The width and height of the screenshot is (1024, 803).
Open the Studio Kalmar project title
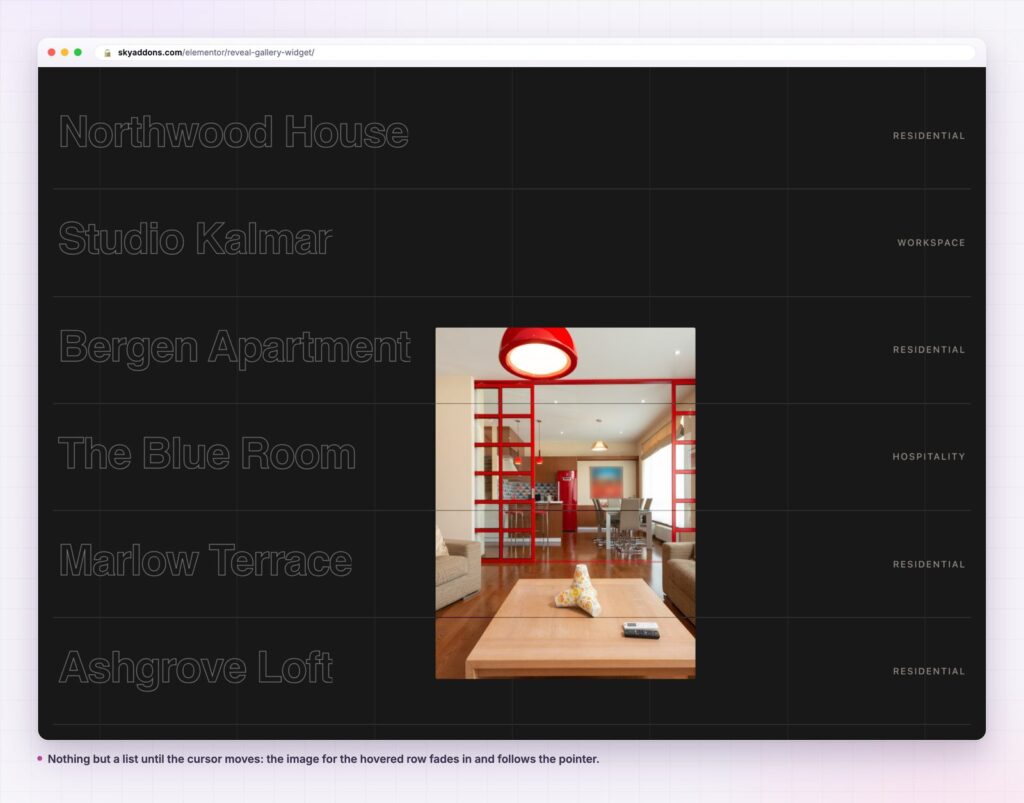pos(195,239)
